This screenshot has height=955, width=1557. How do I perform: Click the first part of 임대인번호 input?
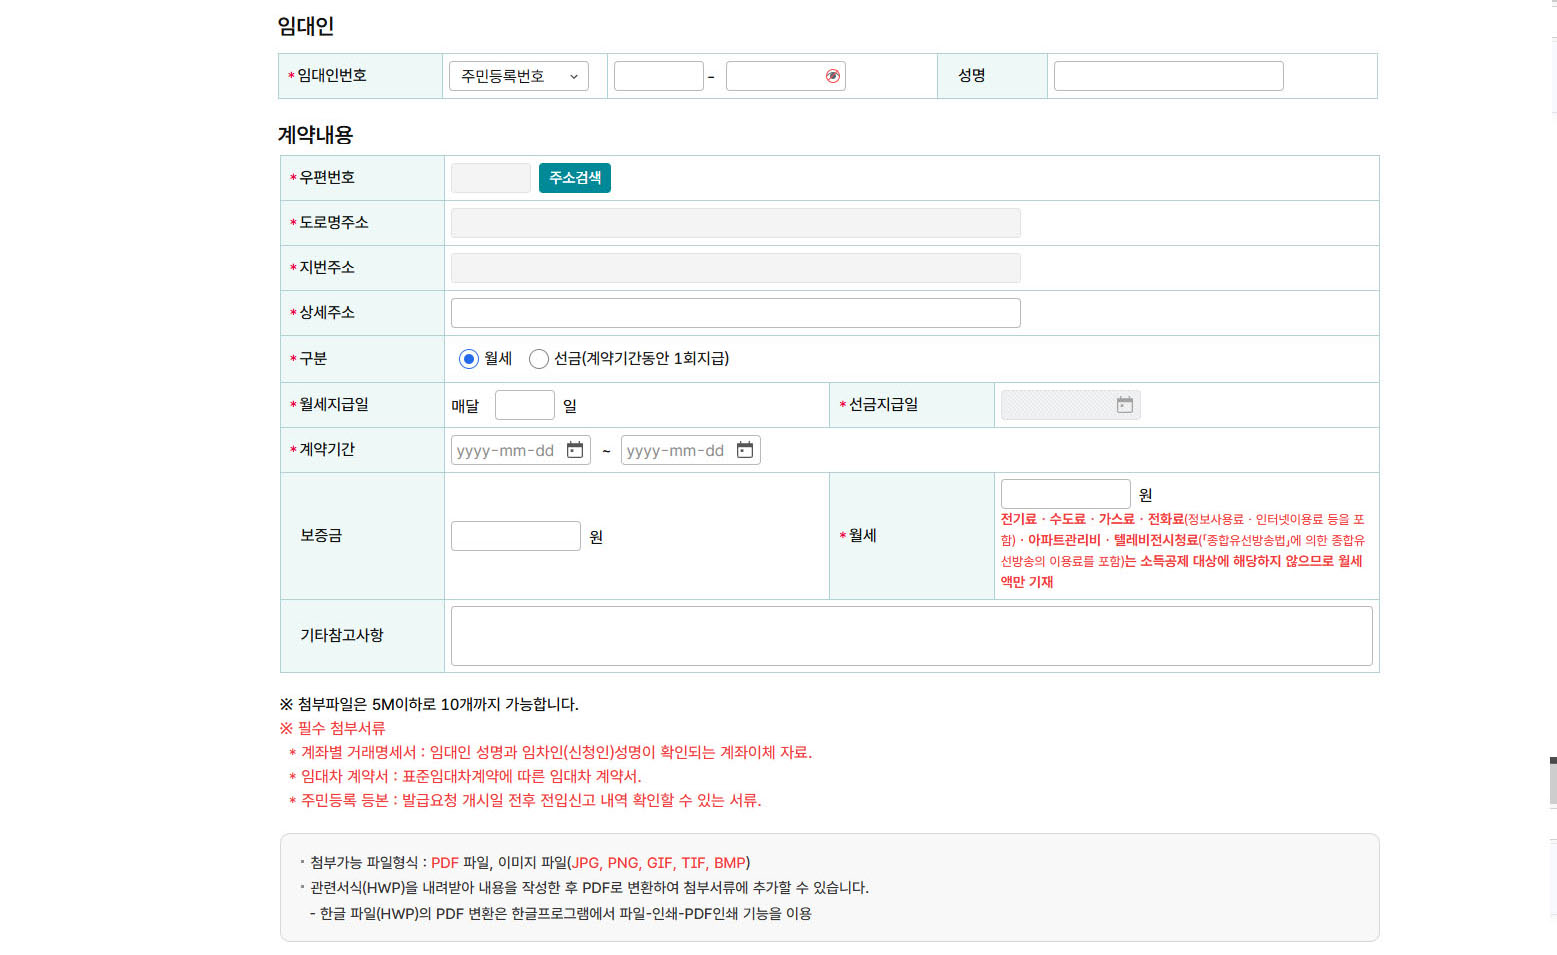[658, 76]
